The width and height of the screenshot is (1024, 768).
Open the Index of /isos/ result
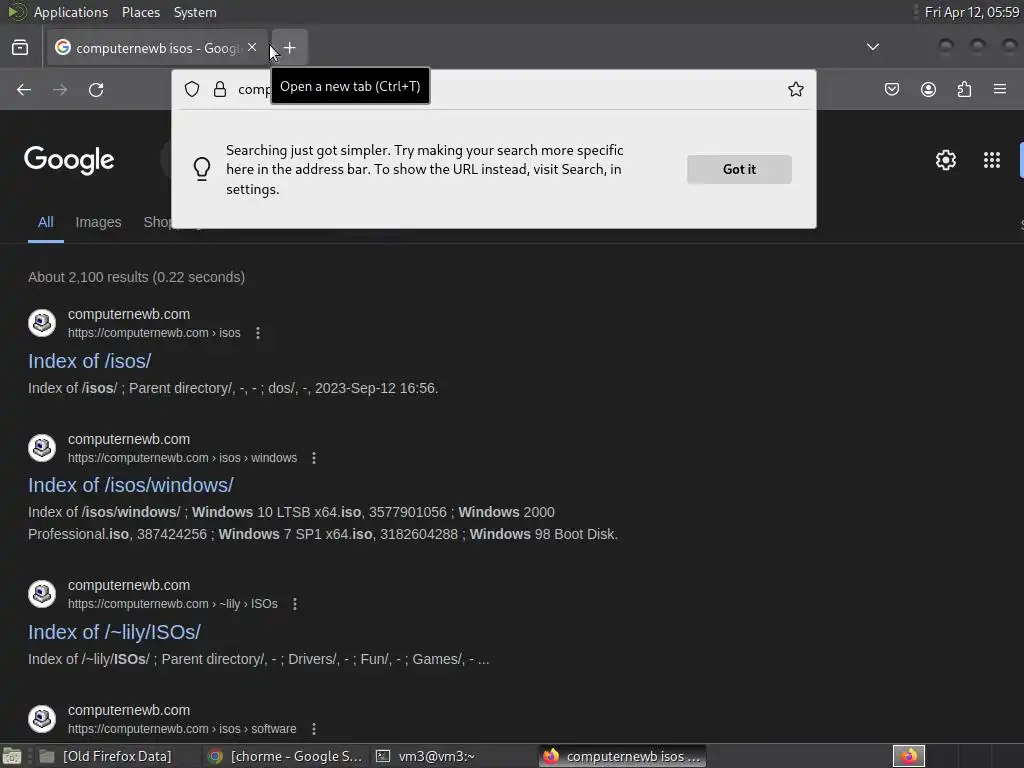[89, 360]
